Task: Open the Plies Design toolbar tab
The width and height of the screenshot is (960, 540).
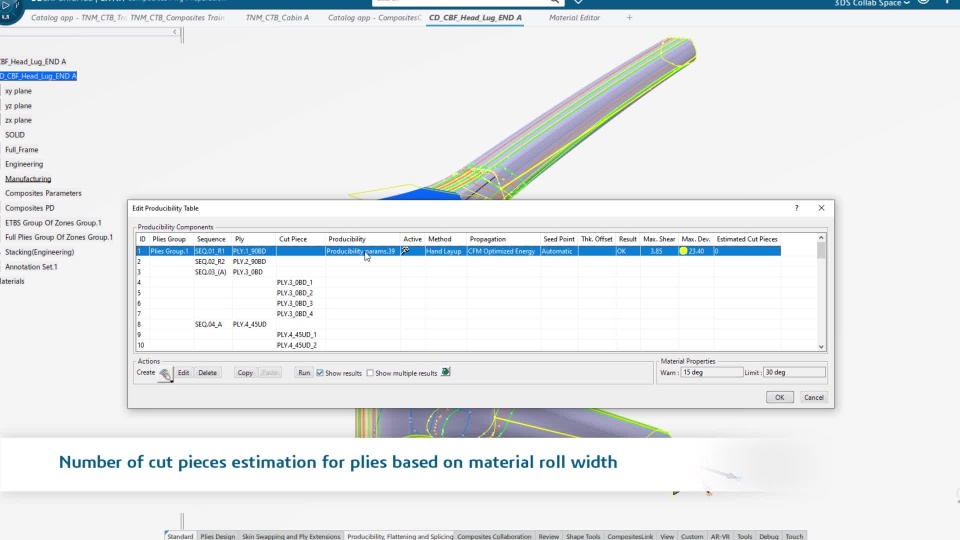Action: [217, 536]
